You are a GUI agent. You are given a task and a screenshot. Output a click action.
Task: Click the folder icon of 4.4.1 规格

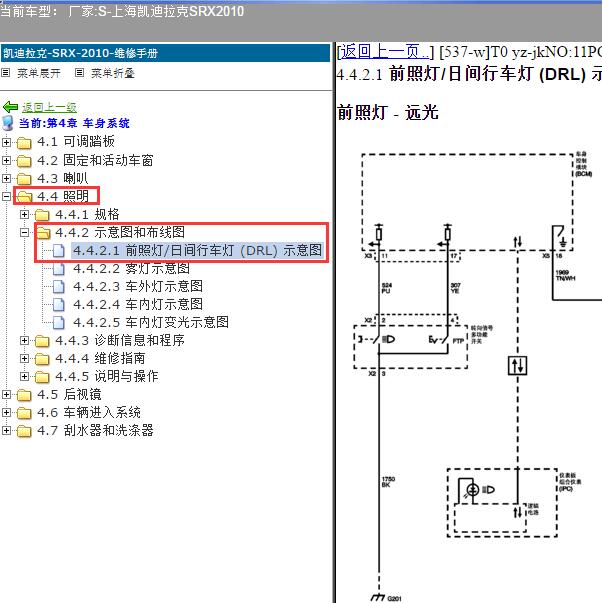tap(42, 215)
